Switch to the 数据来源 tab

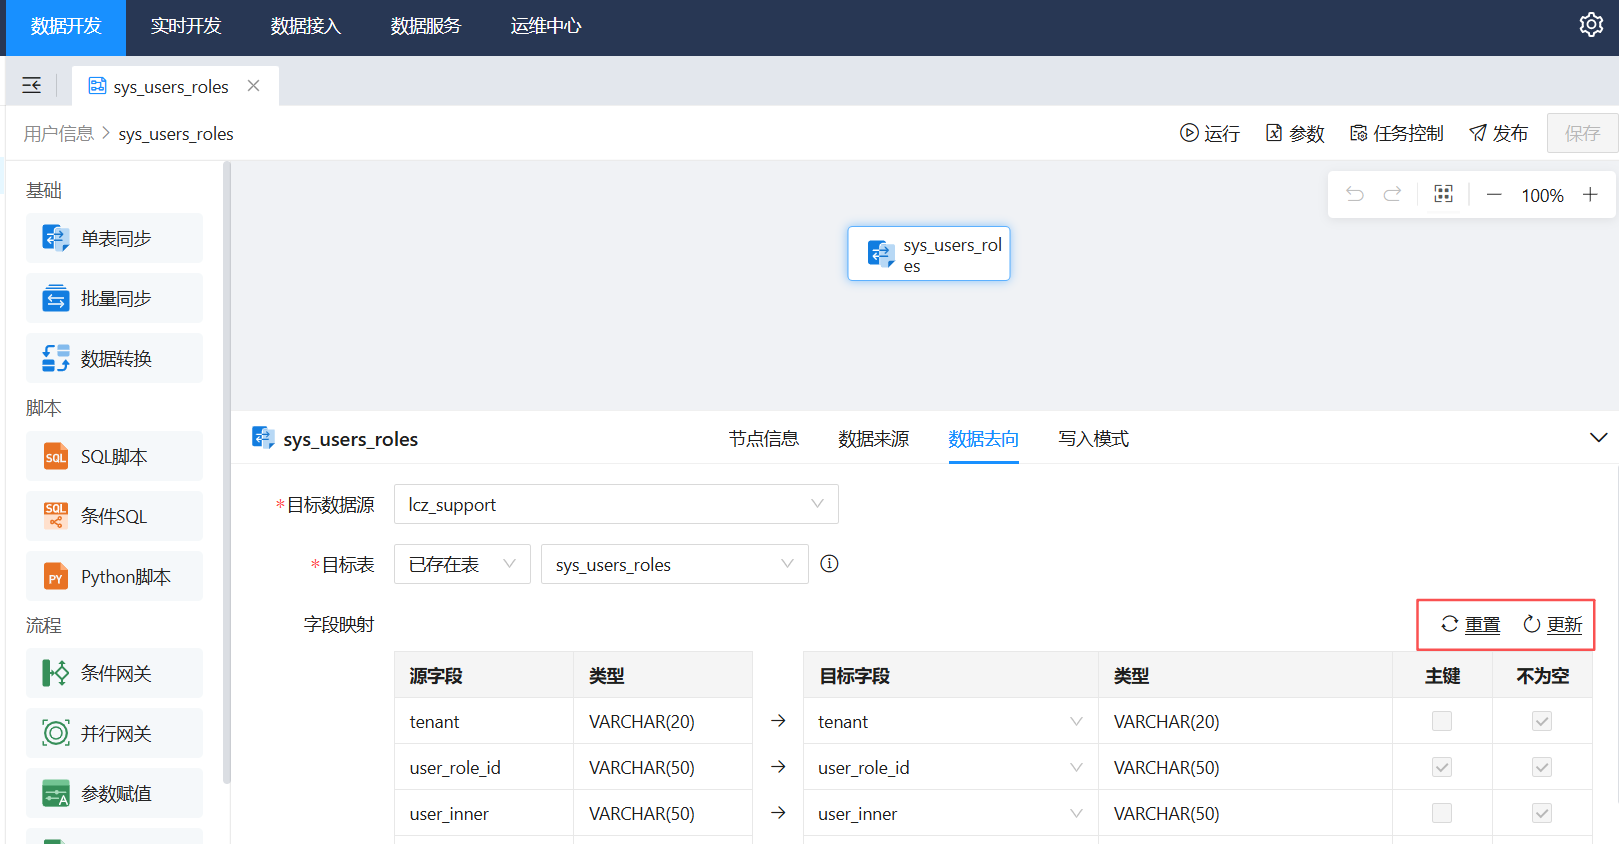pyautogui.click(x=873, y=439)
